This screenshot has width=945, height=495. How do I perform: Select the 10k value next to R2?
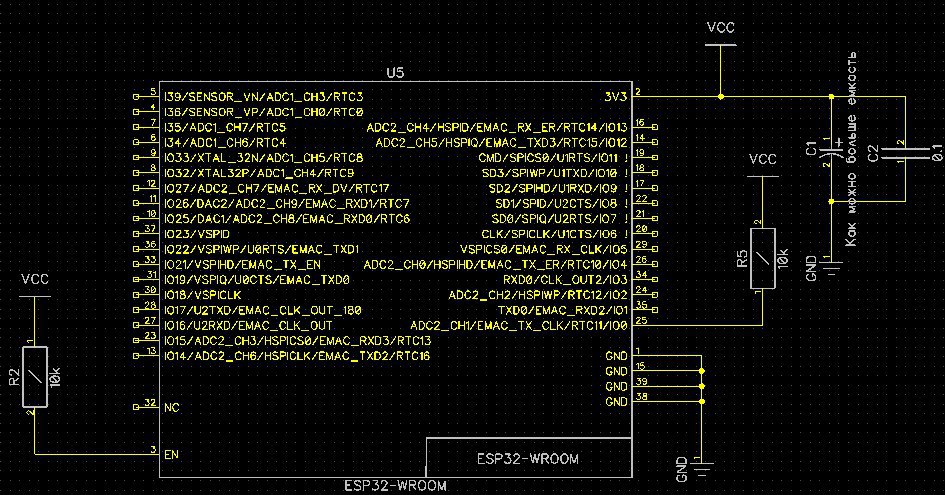pos(55,377)
